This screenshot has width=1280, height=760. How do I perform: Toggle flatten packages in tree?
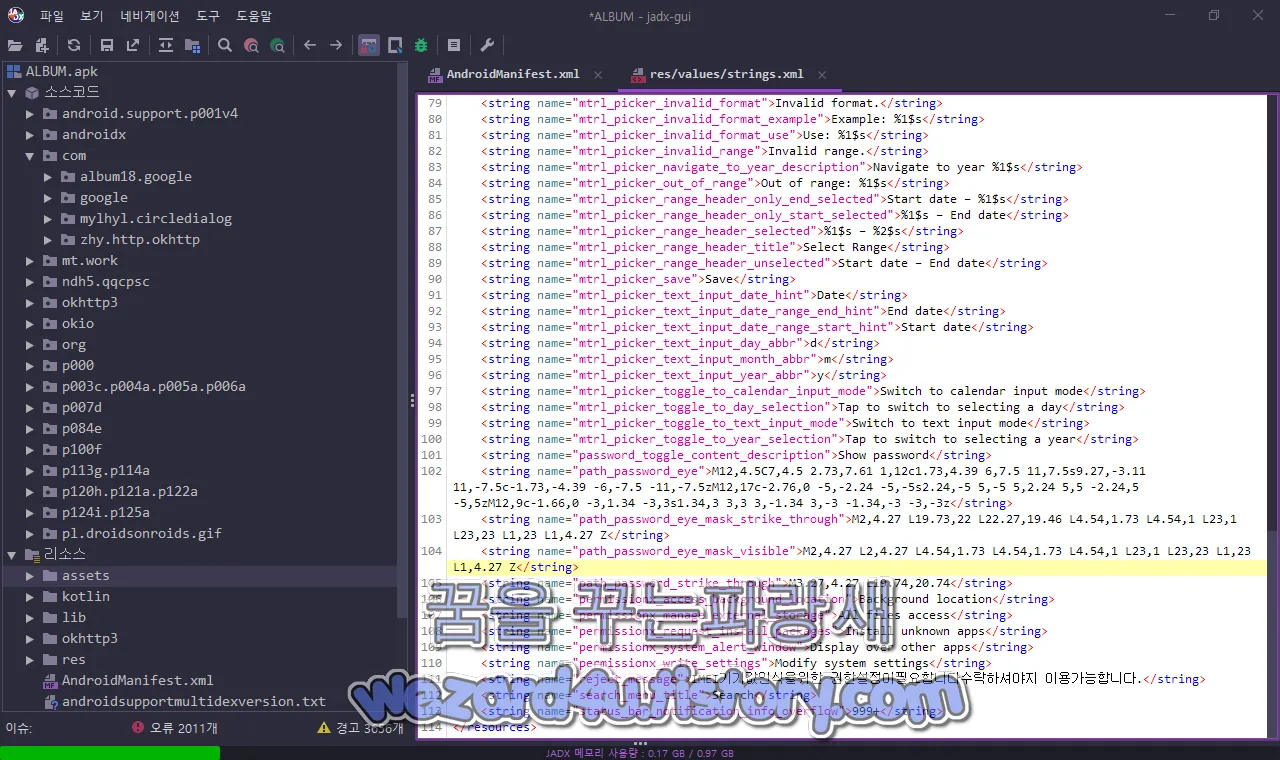[x=195, y=45]
